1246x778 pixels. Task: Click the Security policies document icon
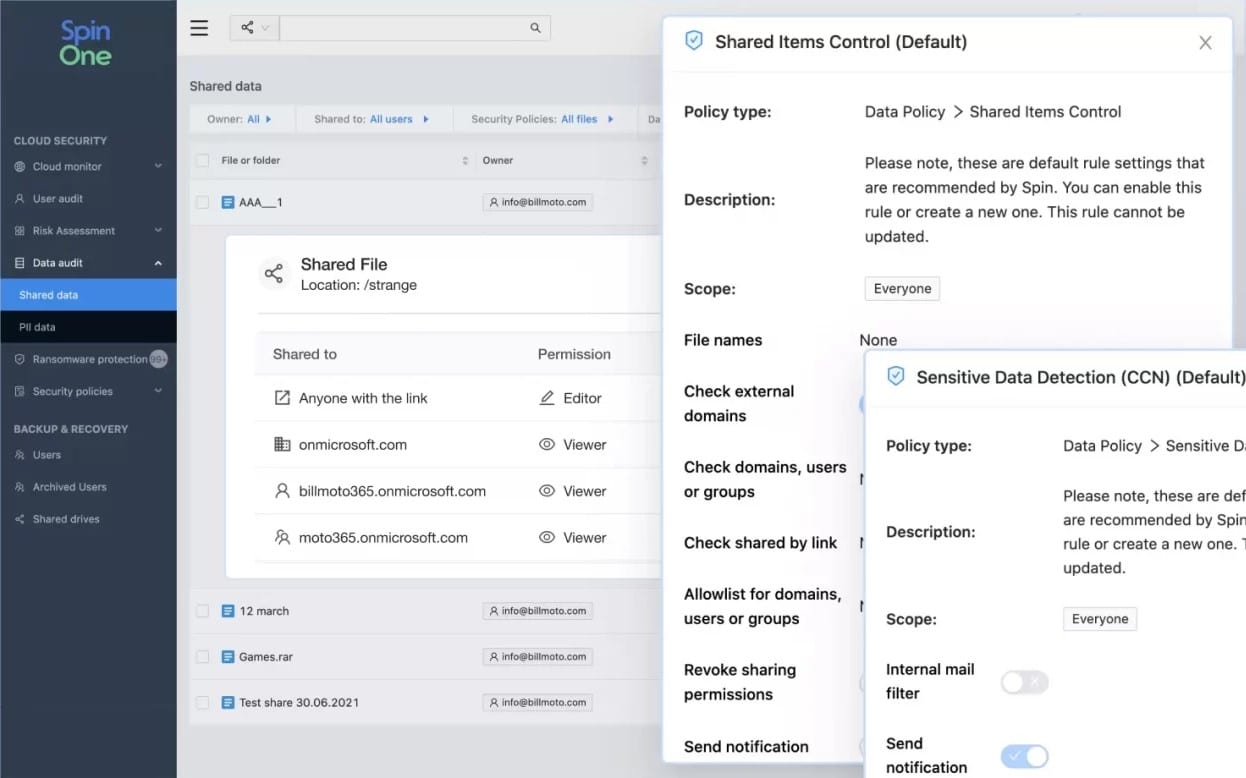tap(20, 391)
